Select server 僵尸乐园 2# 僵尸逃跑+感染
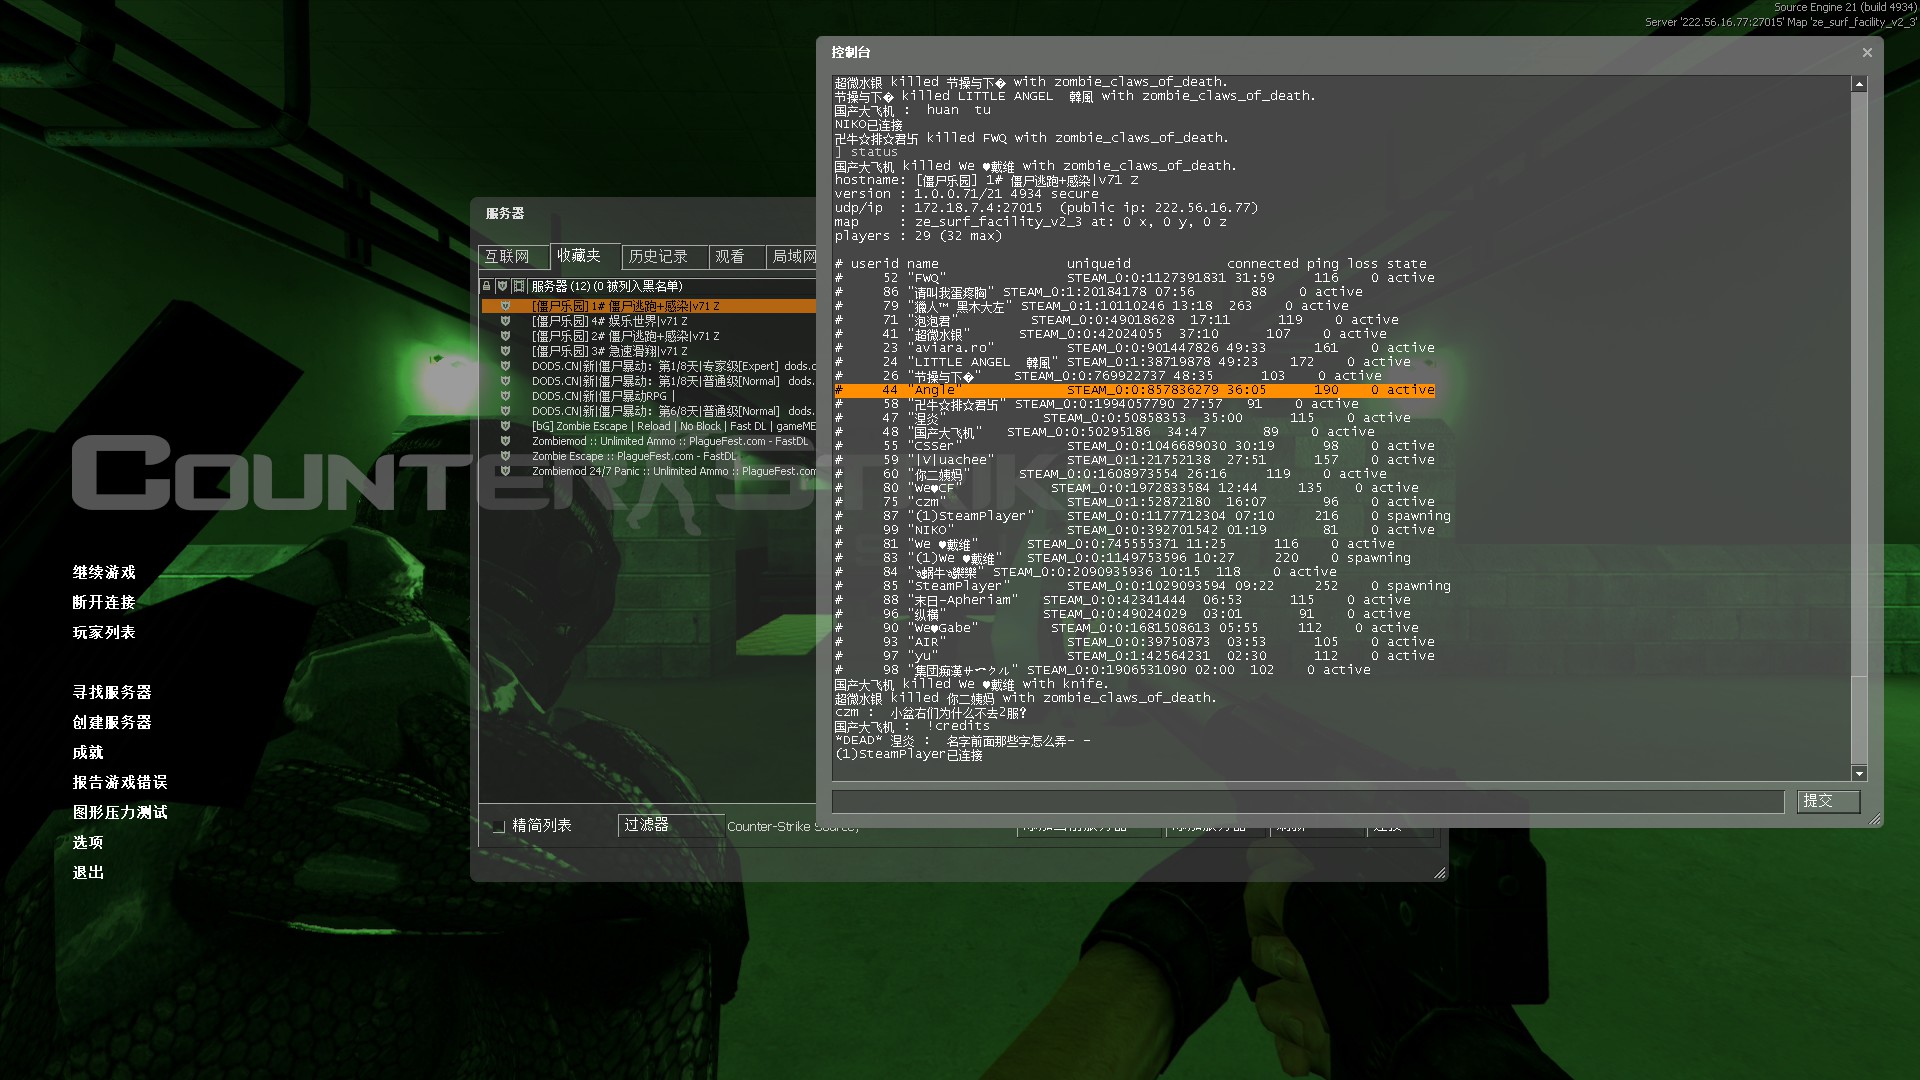Screen dimensions: 1920x1080 pos(649,336)
